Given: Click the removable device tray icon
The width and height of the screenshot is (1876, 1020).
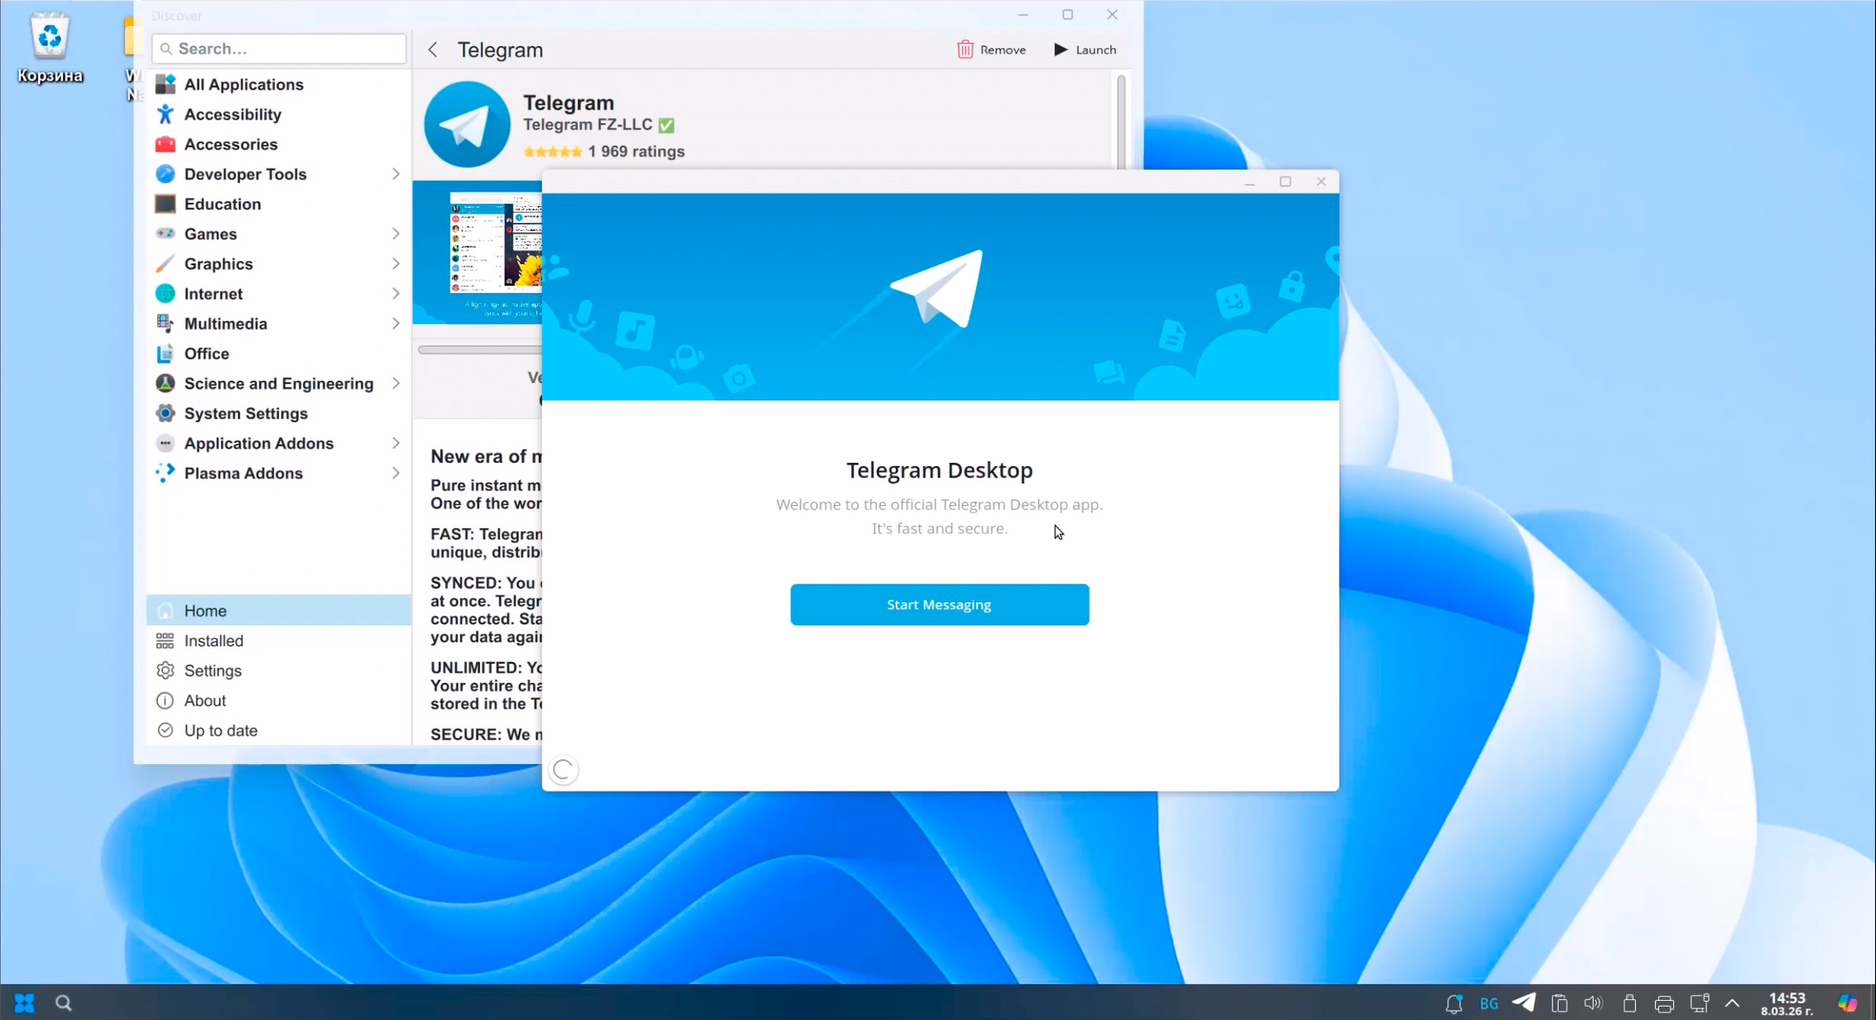Looking at the screenshot, I should [1629, 1003].
